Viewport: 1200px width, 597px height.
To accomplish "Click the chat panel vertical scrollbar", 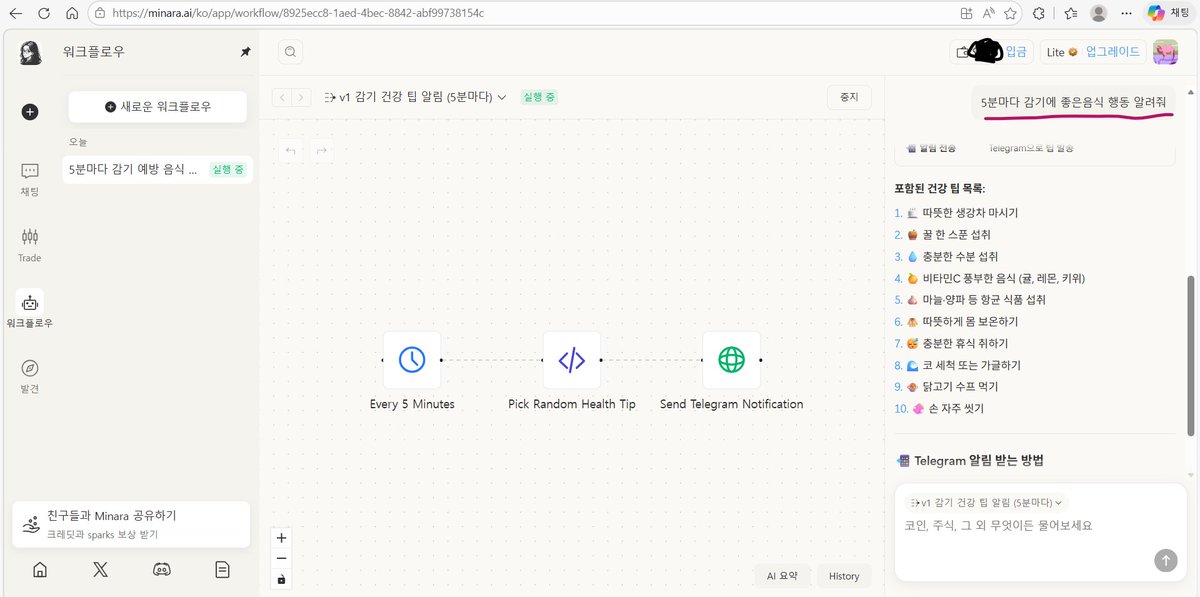I will [1190, 356].
